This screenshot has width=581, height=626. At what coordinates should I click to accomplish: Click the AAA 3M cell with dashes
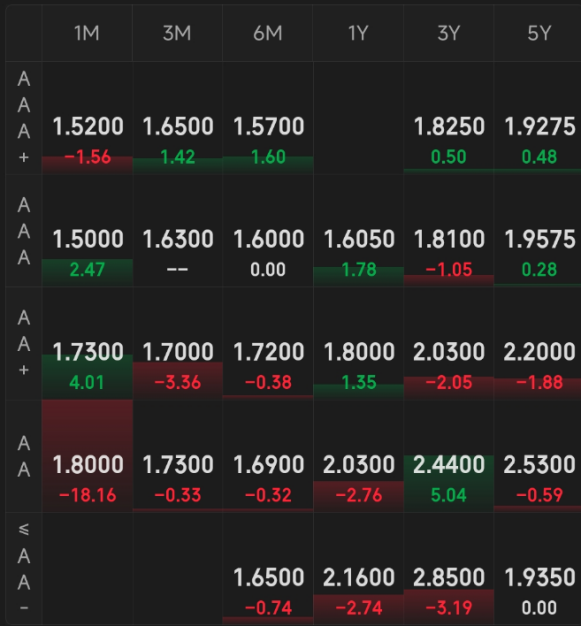pyautogui.click(x=177, y=231)
